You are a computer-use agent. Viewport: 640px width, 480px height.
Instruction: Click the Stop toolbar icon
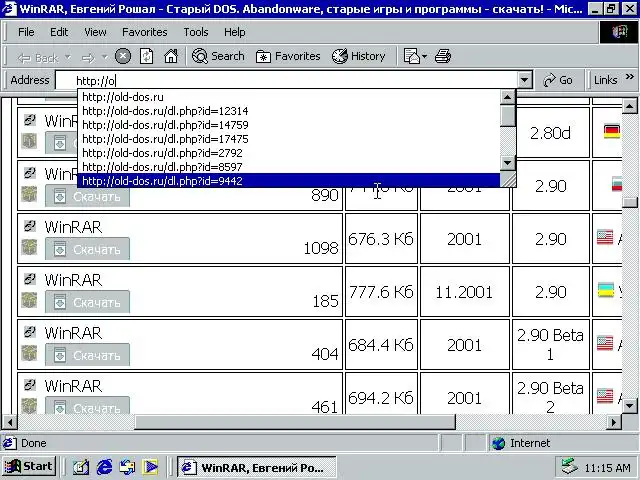click(123, 56)
